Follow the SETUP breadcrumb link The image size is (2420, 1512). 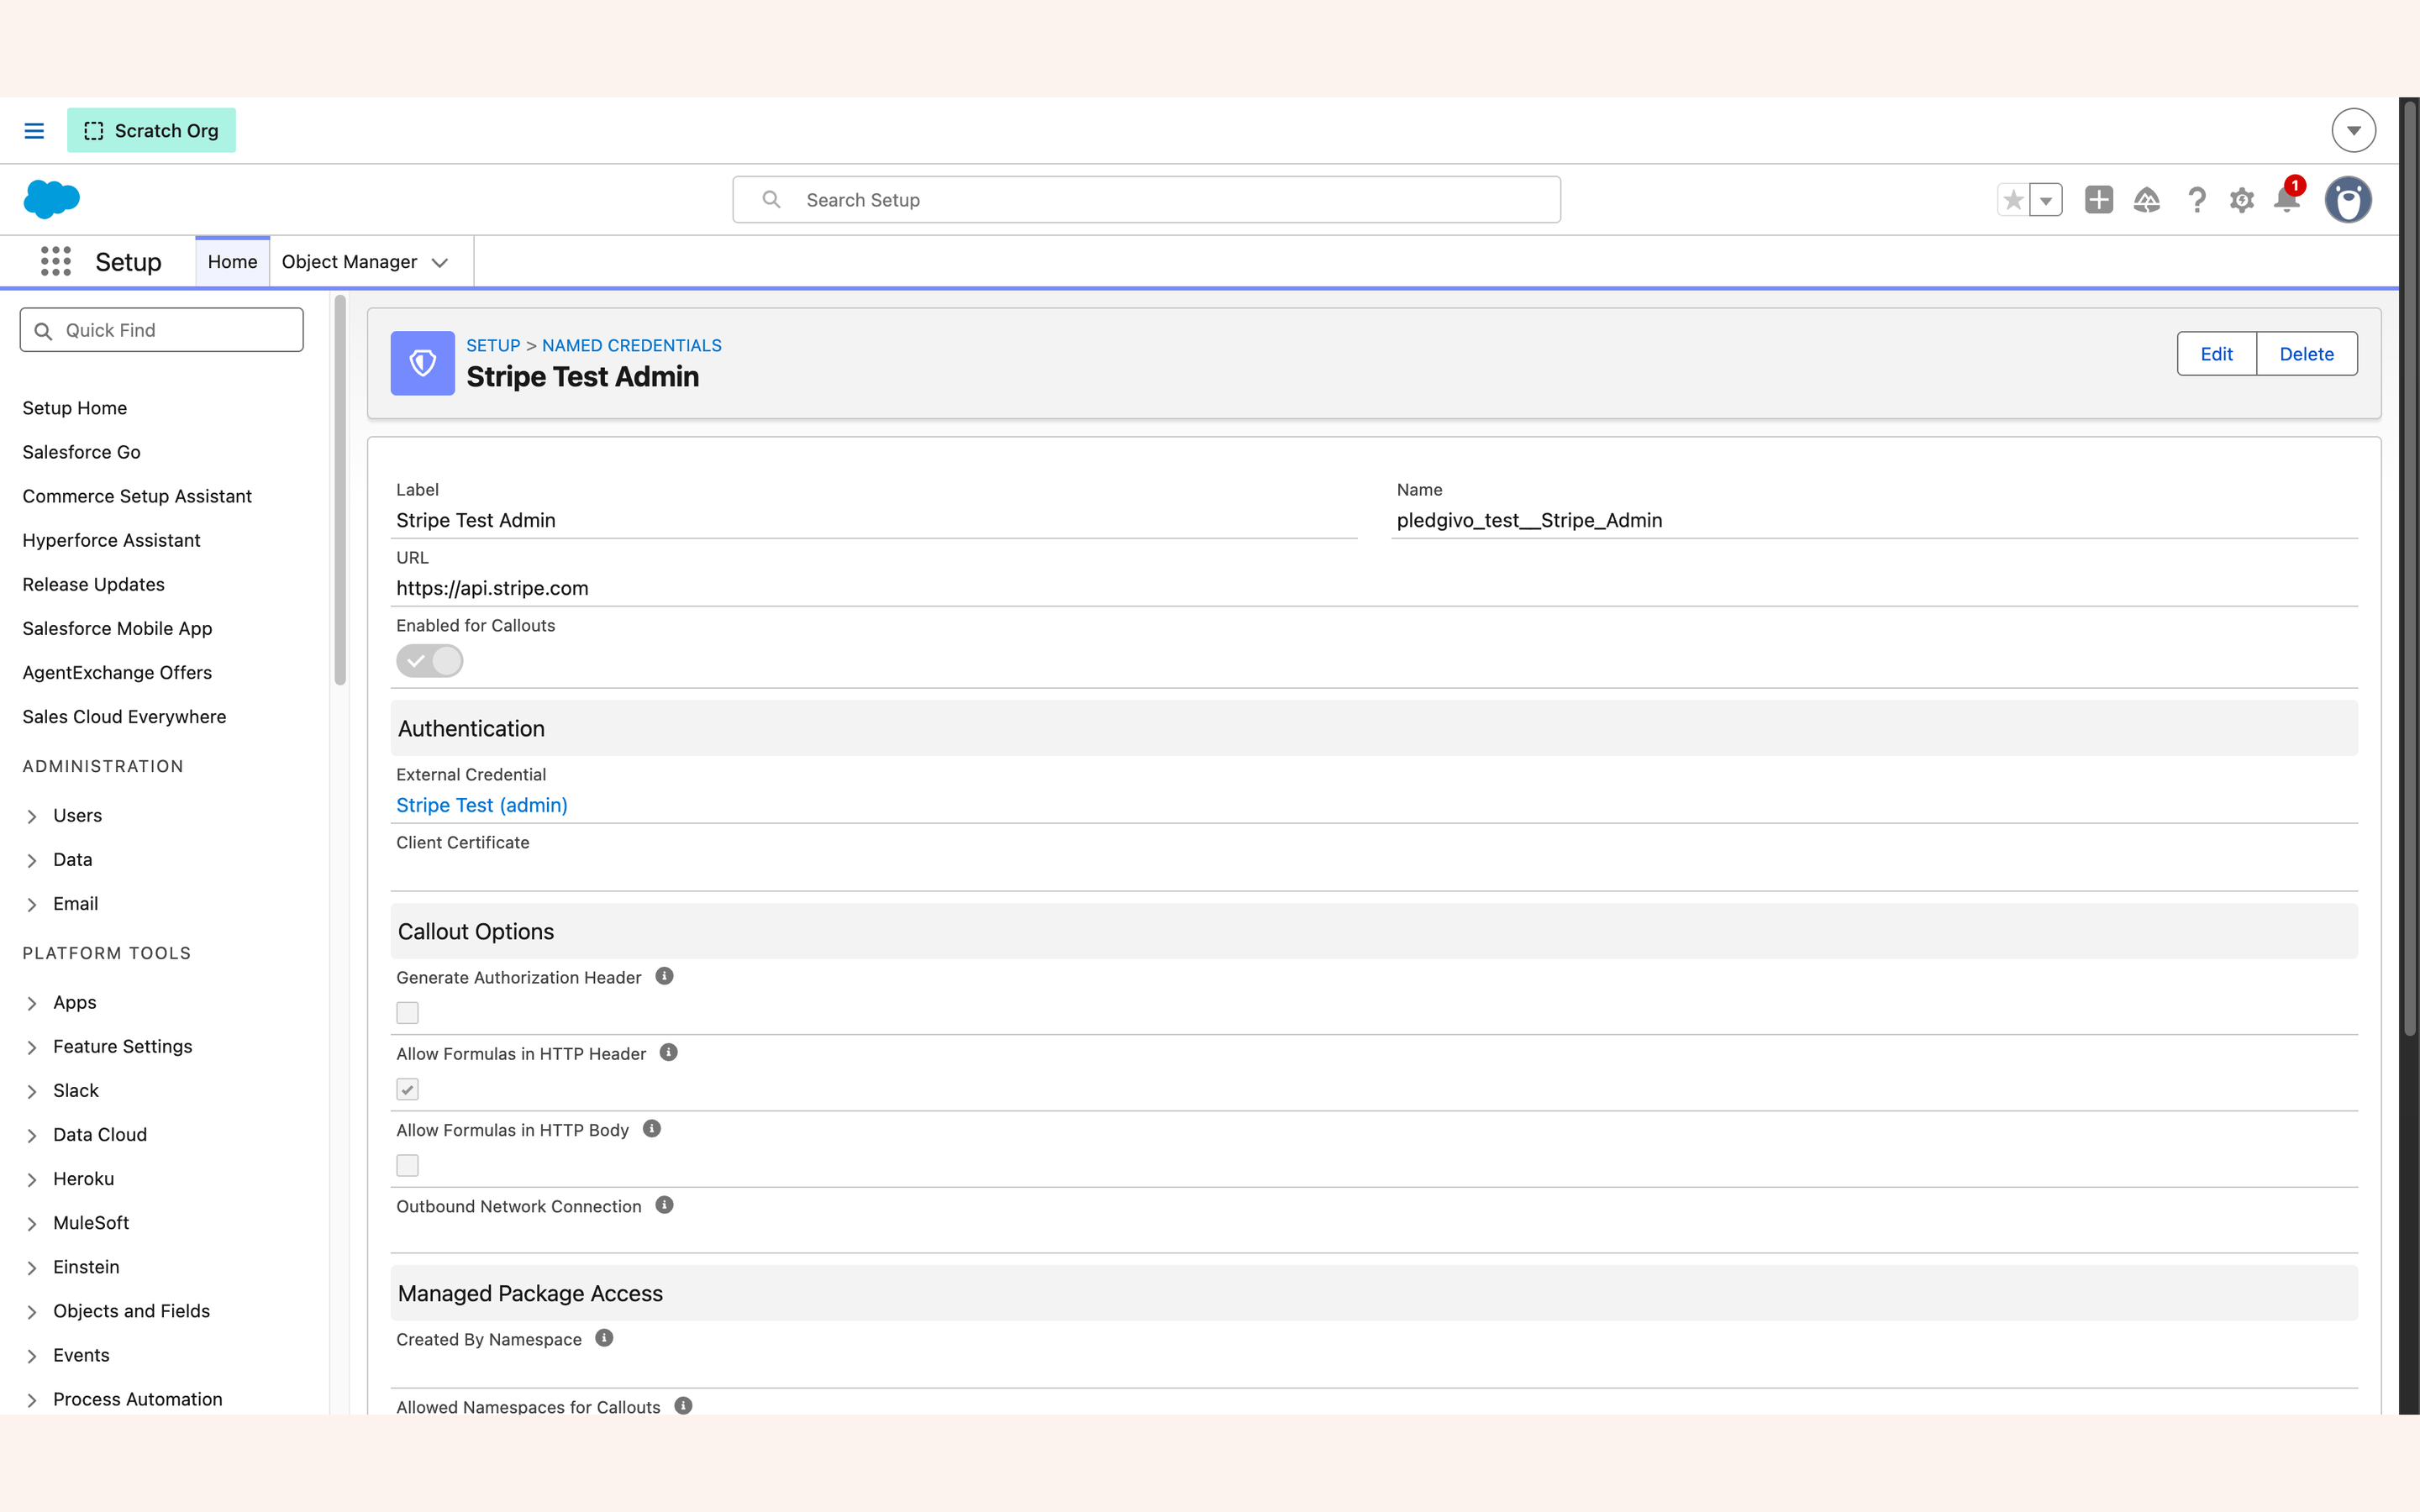pos(493,345)
